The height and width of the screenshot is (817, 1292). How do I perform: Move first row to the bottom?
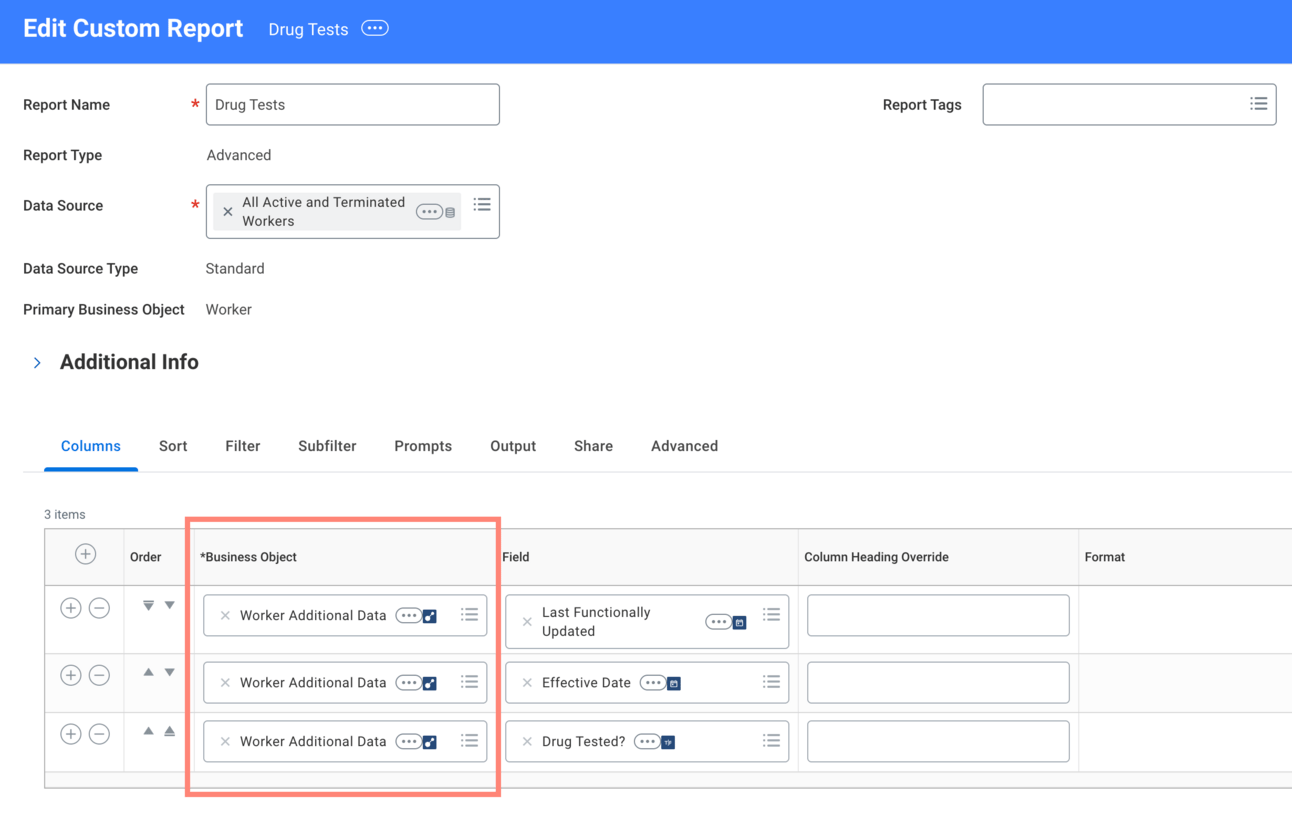(148, 606)
